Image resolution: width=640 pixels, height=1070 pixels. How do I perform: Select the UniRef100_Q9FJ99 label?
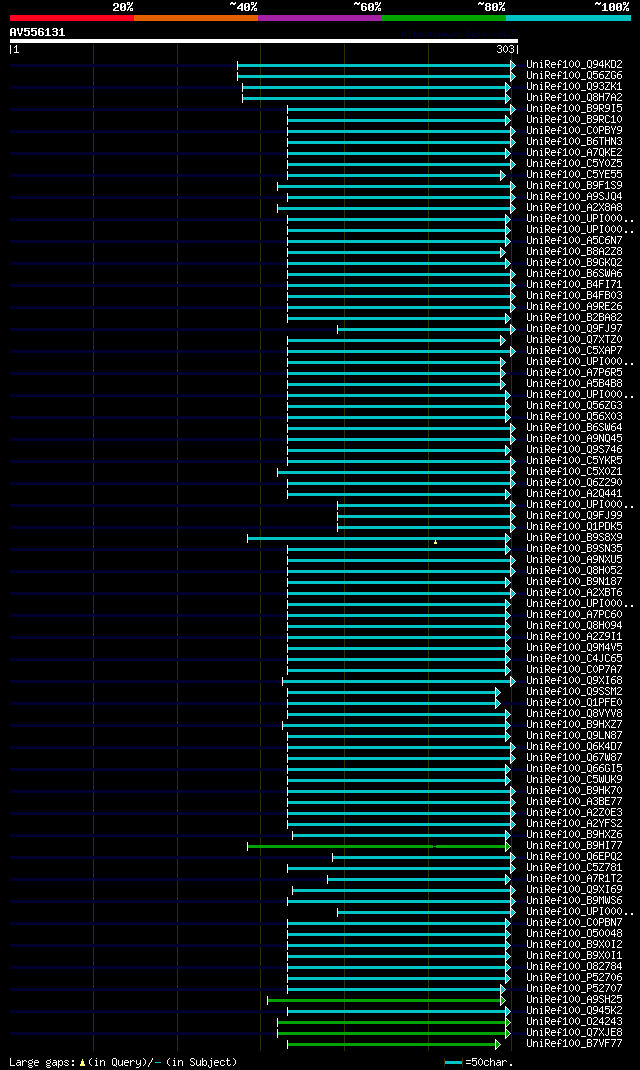pyautogui.click(x=574, y=516)
